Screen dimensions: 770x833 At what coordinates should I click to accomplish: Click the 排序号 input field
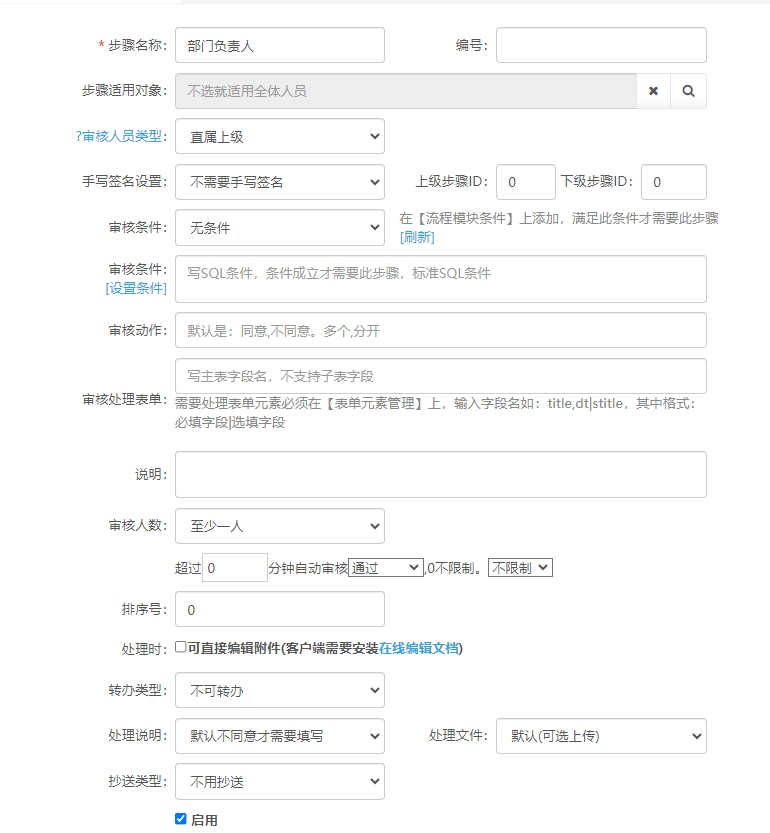tap(280, 609)
